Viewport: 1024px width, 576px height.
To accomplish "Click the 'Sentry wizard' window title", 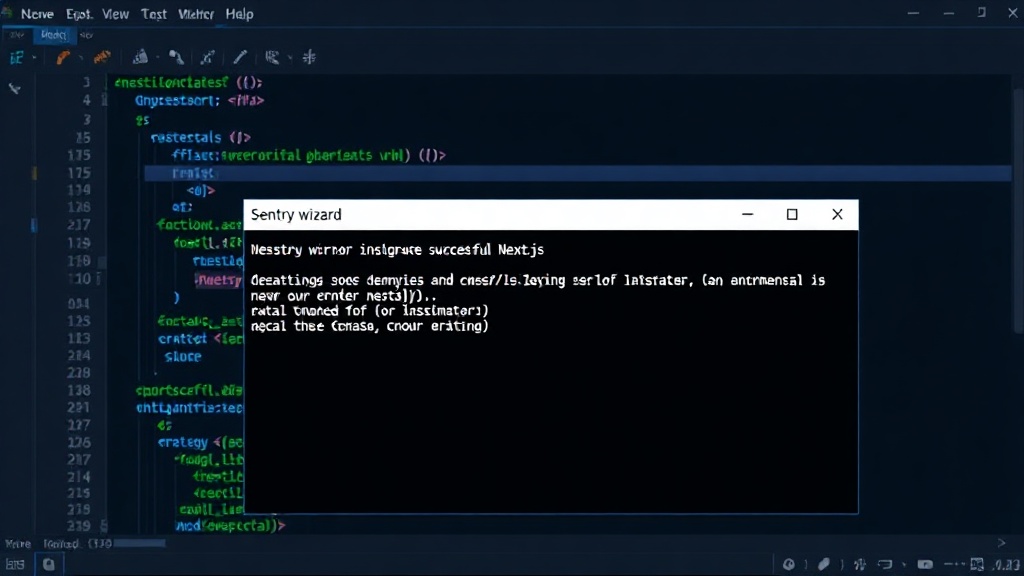I will coord(296,215).
